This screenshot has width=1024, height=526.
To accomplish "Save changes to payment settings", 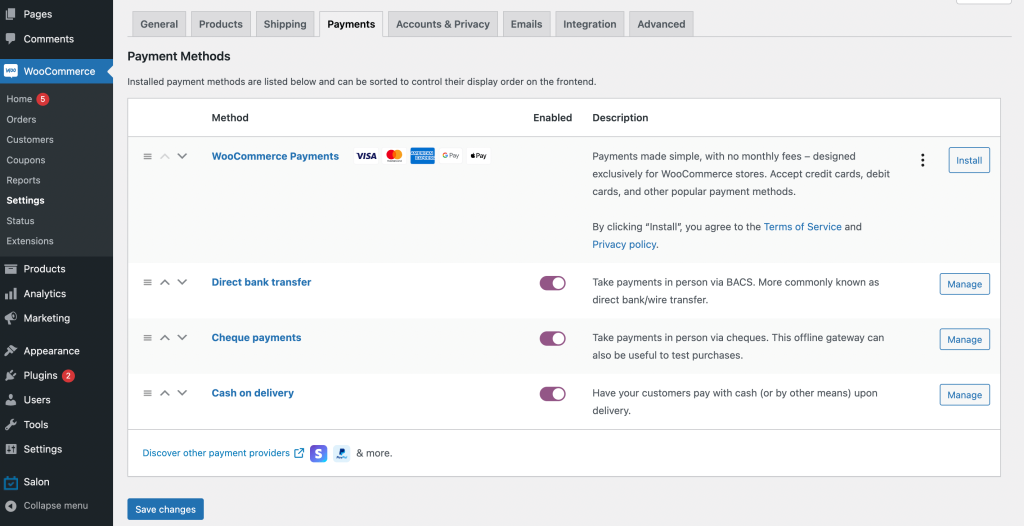I will 165,510.
